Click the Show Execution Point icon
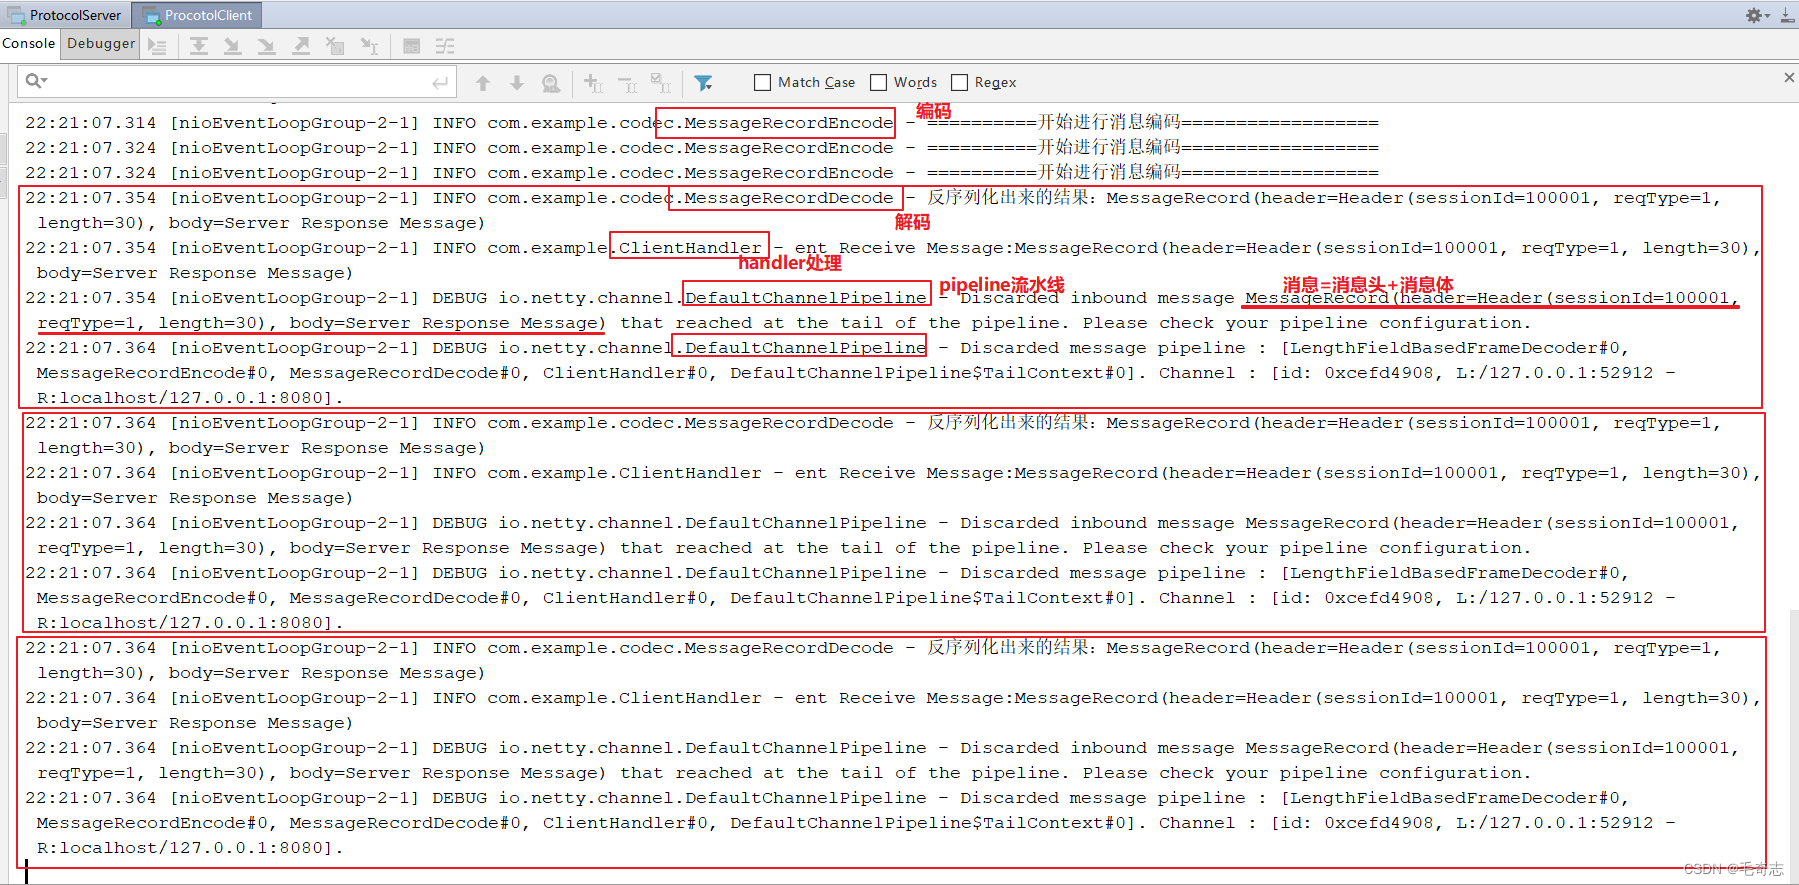This screenshot has height=885, width=1799. coord(157,46)
